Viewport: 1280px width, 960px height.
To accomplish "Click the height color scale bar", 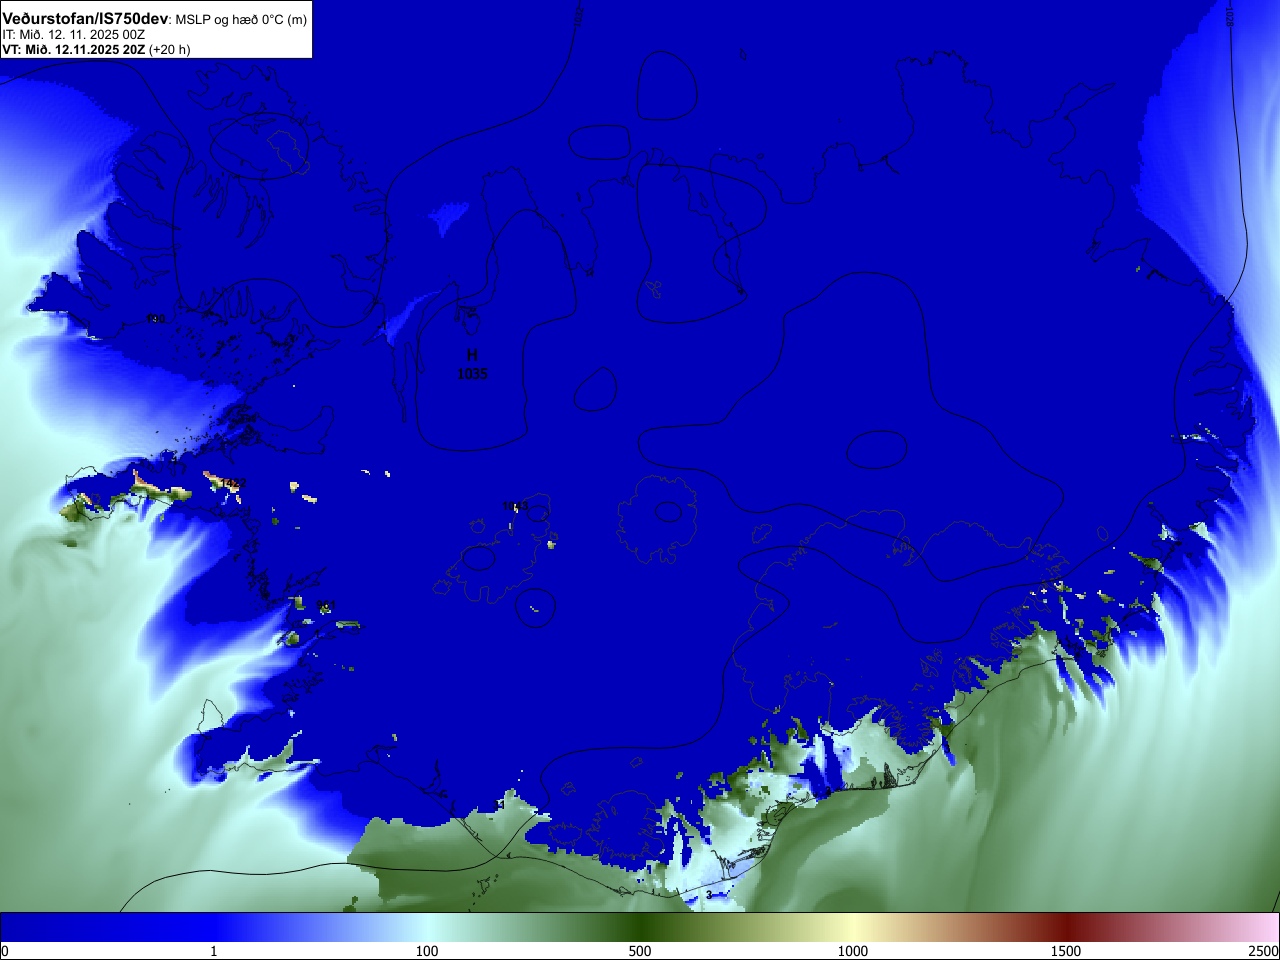I will click(x=640, y=927).
